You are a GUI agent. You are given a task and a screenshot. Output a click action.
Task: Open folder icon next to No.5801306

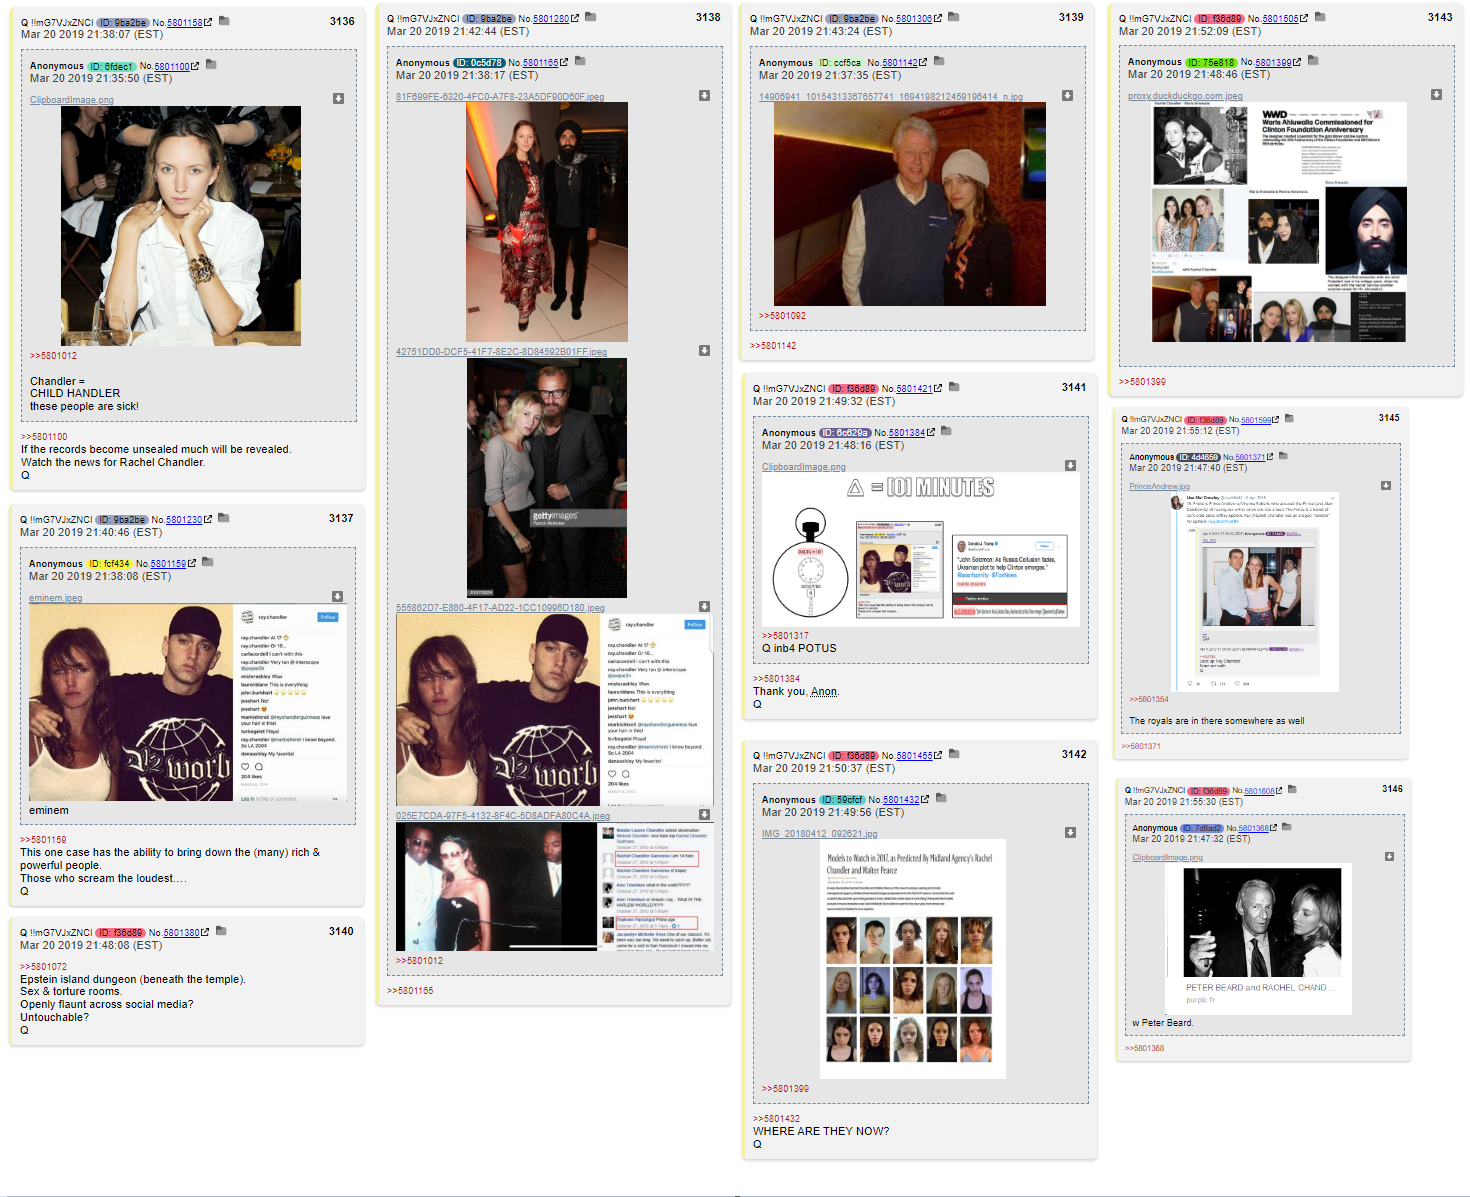(x=954, y=17)
